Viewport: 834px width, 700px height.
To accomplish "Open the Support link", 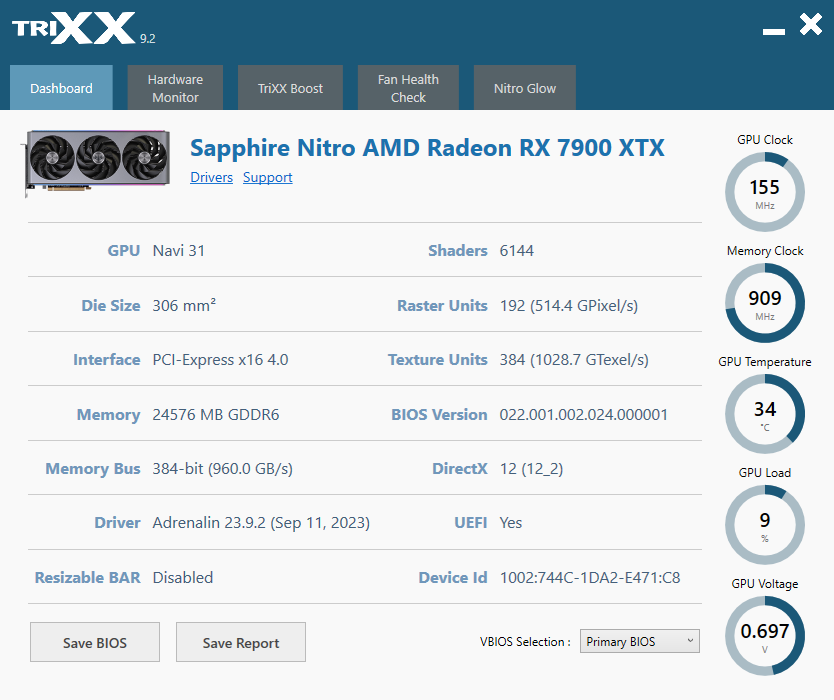I will click(268, 177).
